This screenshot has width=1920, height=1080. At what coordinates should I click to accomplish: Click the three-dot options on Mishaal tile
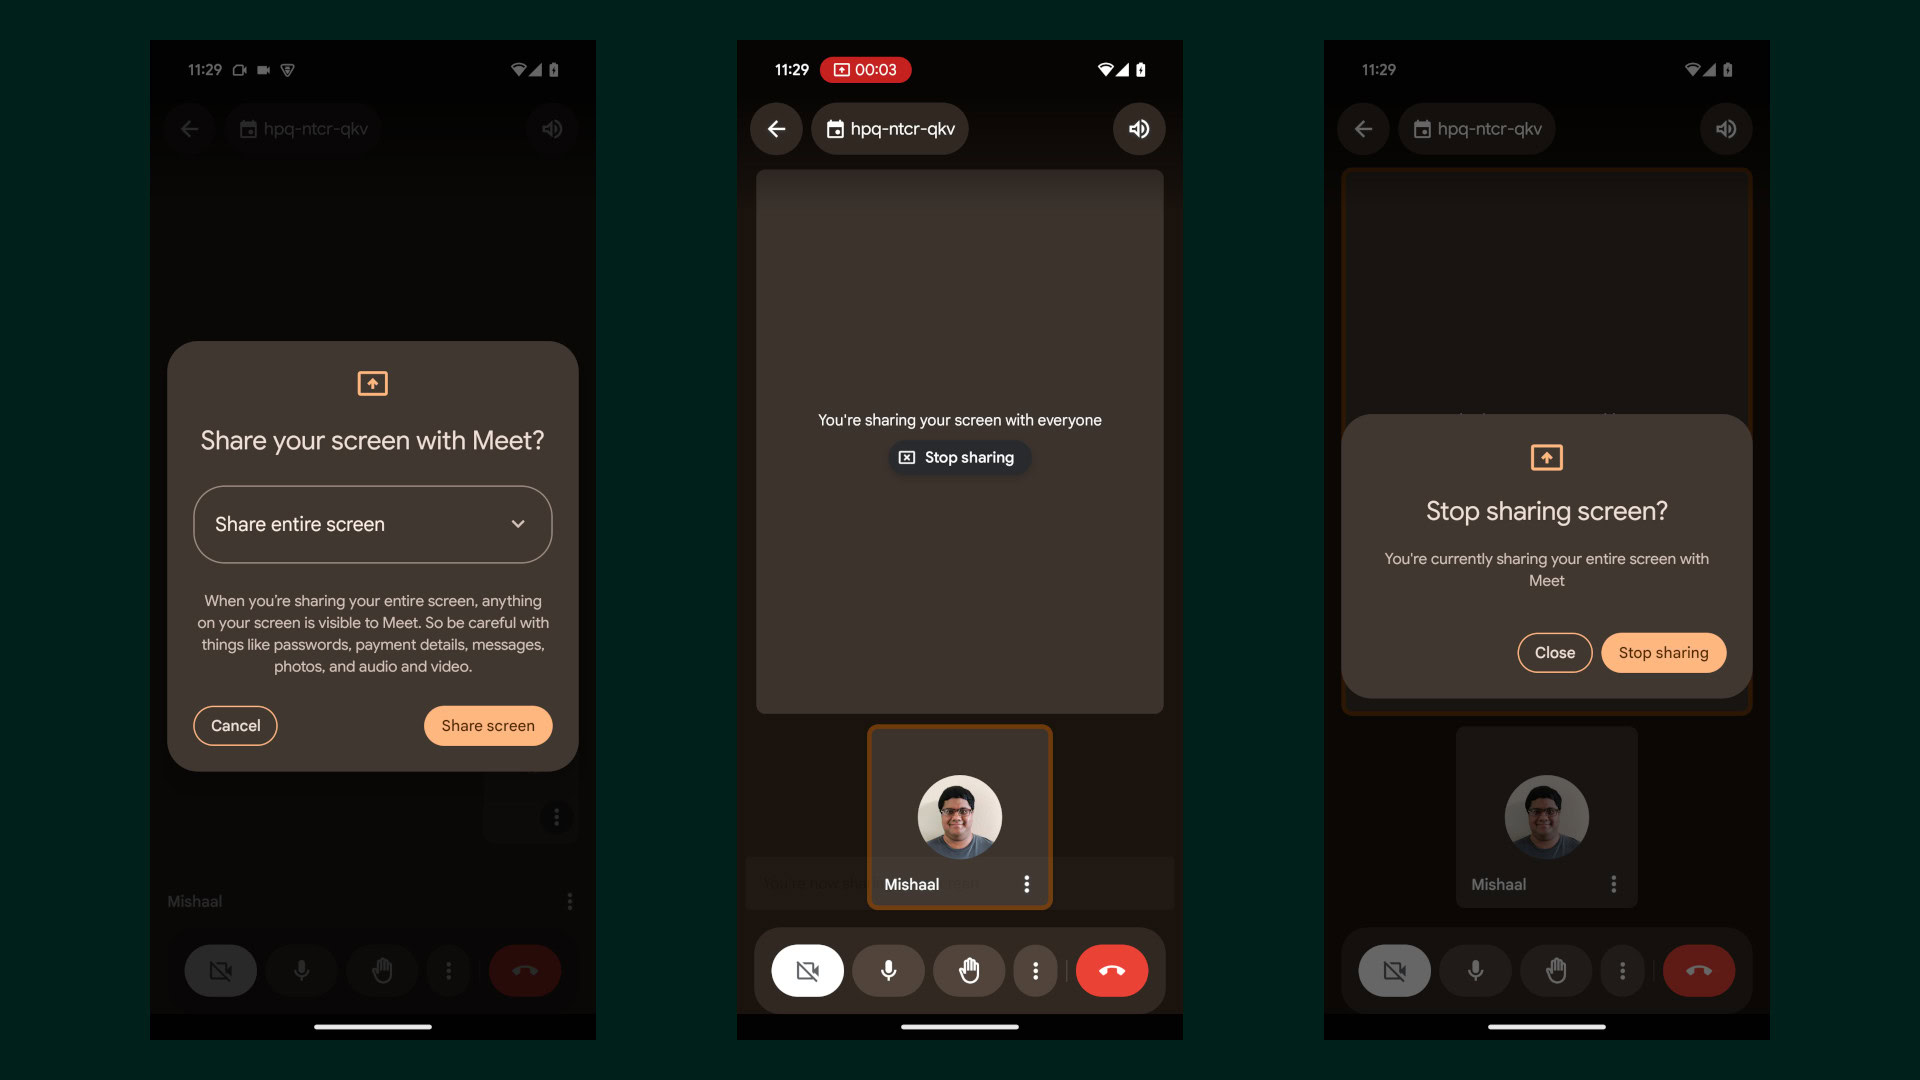point(1026,884)
